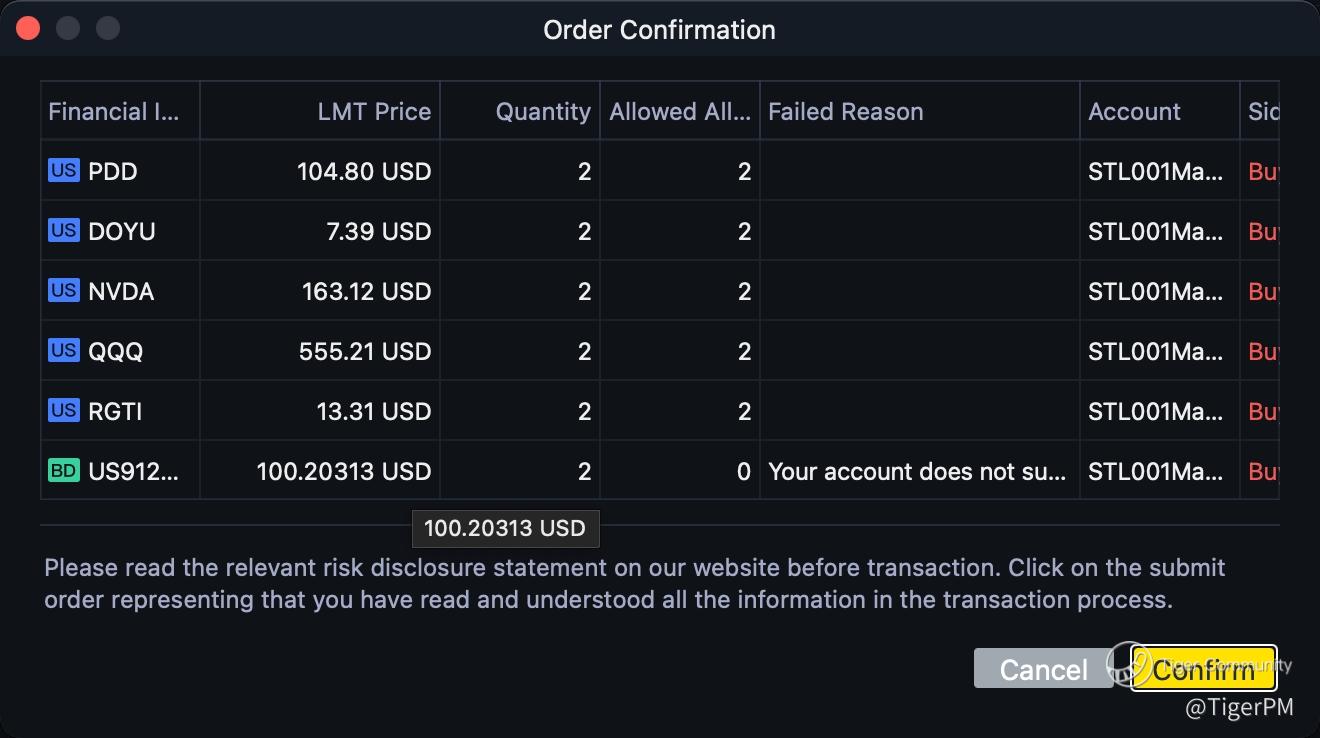This screenshot has height=738, width=1320.
Task: Select the US912 bond order symbol
Action: tap(133, 471)
